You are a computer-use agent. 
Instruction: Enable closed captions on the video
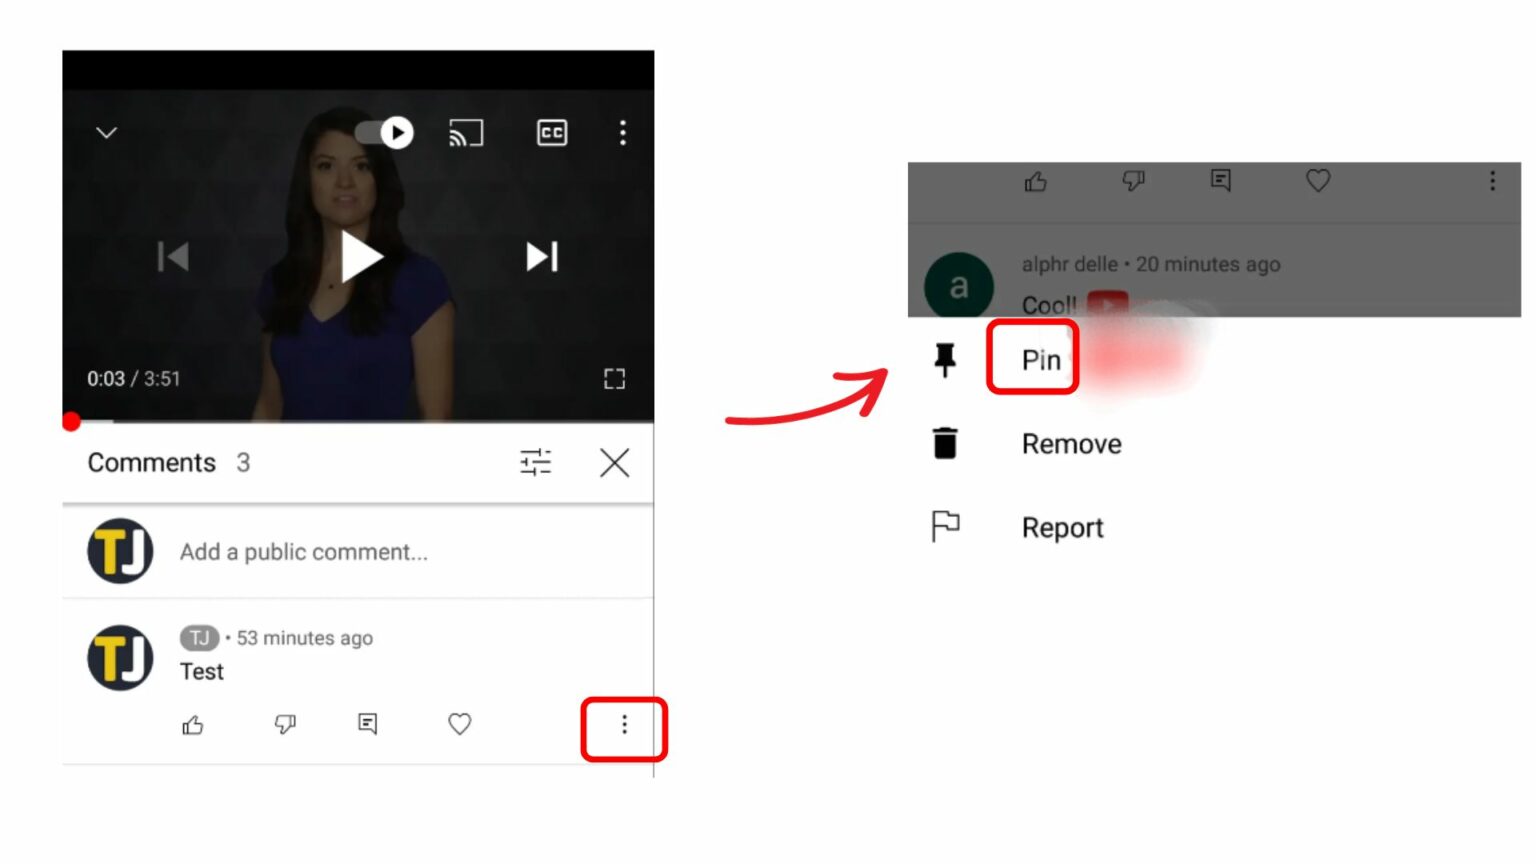tap(551, 133)
